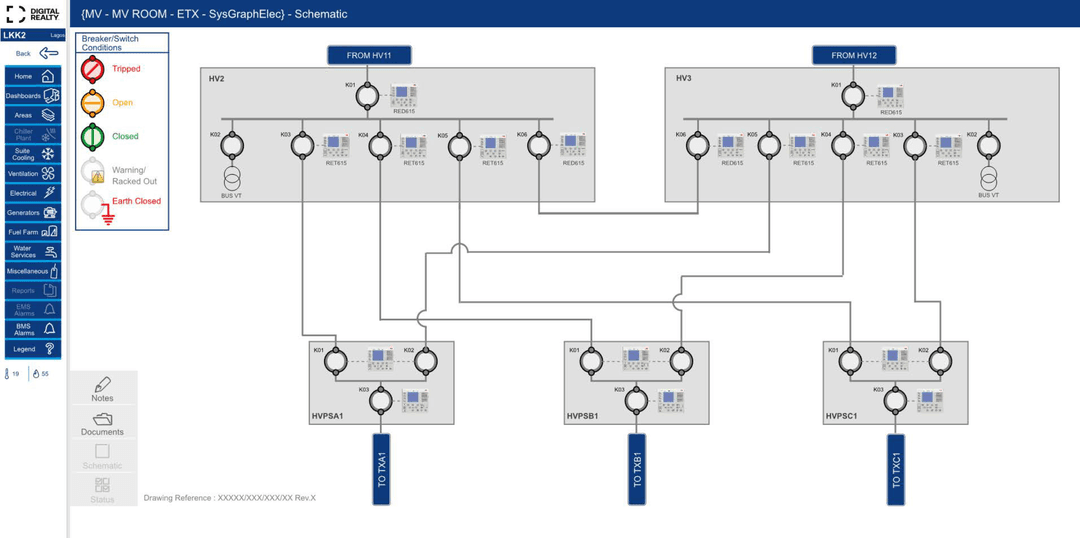
Task: Open HVPSC1 K03 relay panel
Action: [930, 401]
